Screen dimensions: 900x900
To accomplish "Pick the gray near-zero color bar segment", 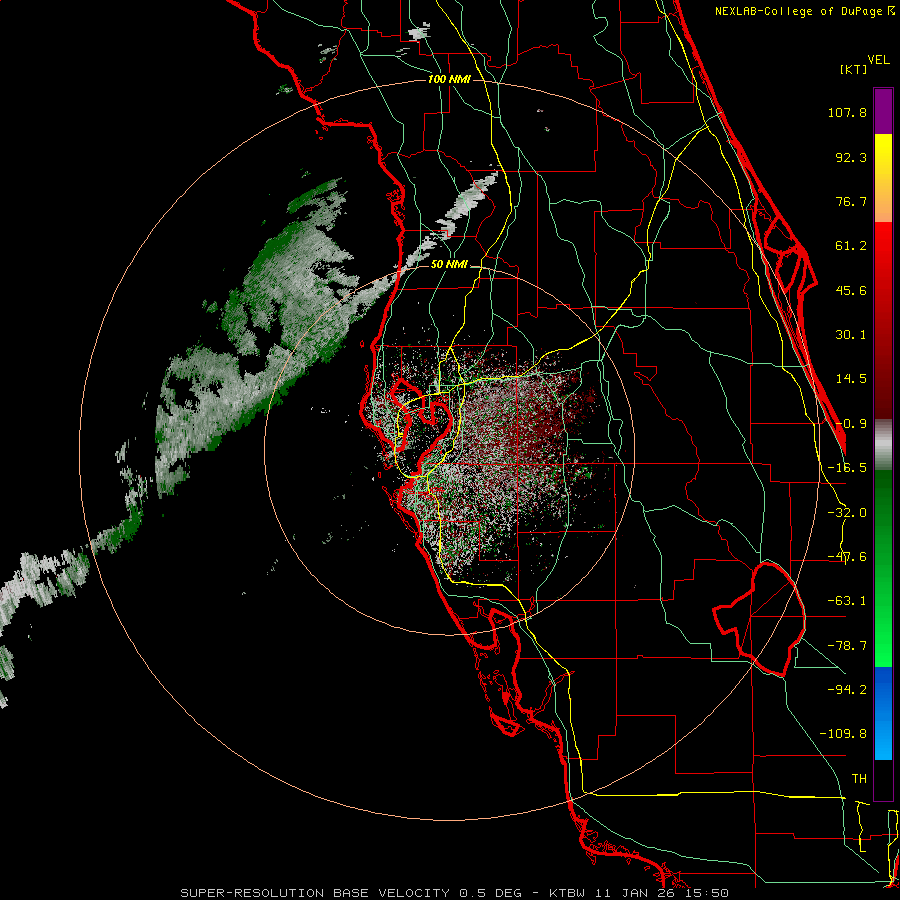I will 883,445.
